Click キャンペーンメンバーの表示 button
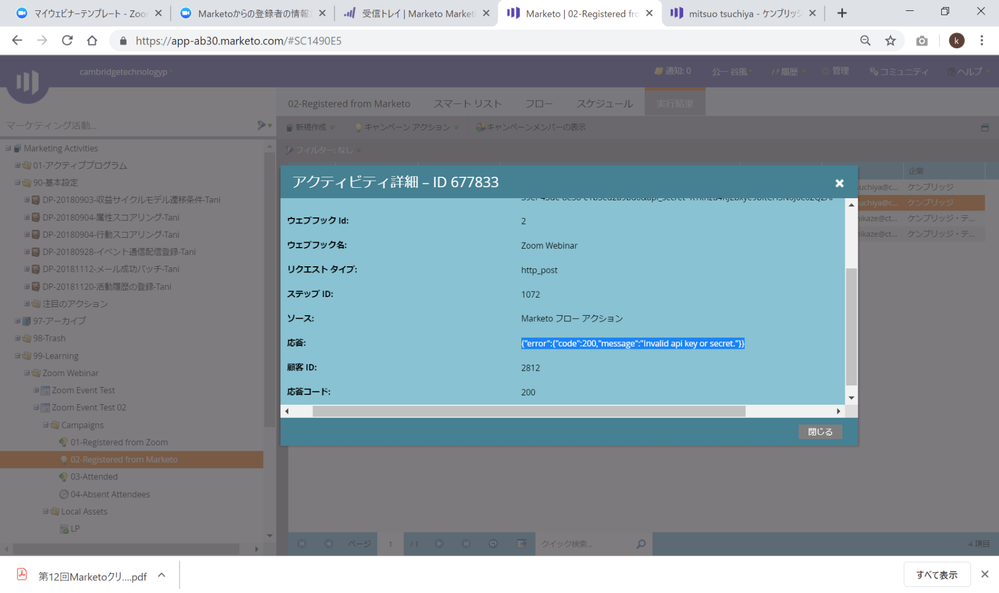Image resolution: width=999 pixels, height=593 pixels. point(531,127)
